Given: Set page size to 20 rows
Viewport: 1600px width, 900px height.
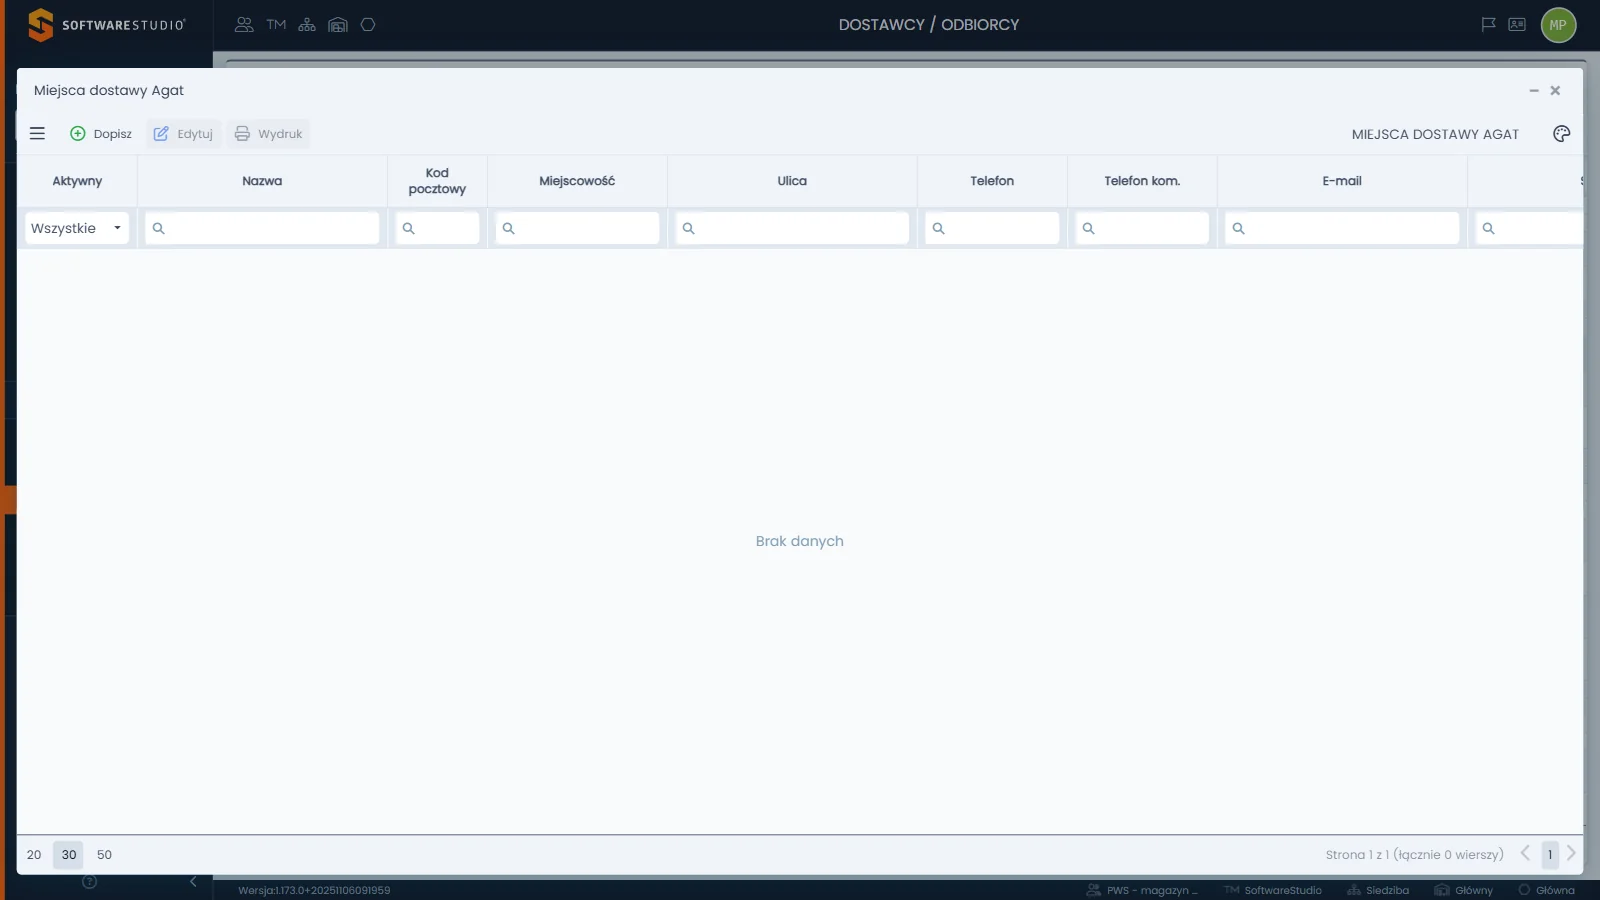Looking at the screenshot, I should pyautogui.click(x=34, y=855).
